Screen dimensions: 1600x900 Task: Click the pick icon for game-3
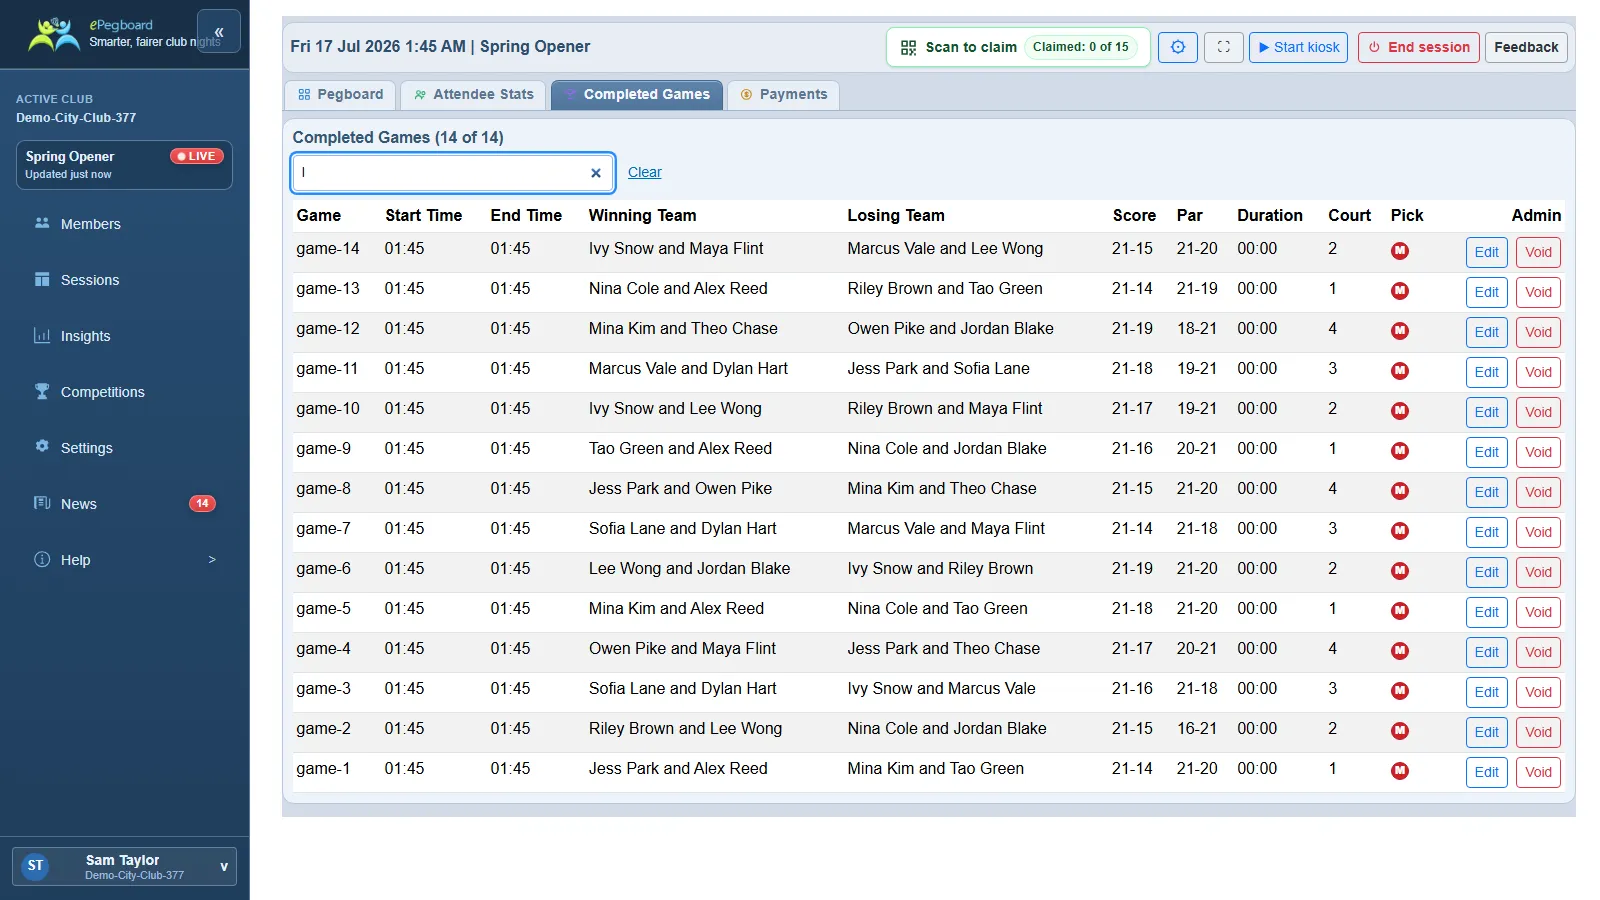point(1400,691)
